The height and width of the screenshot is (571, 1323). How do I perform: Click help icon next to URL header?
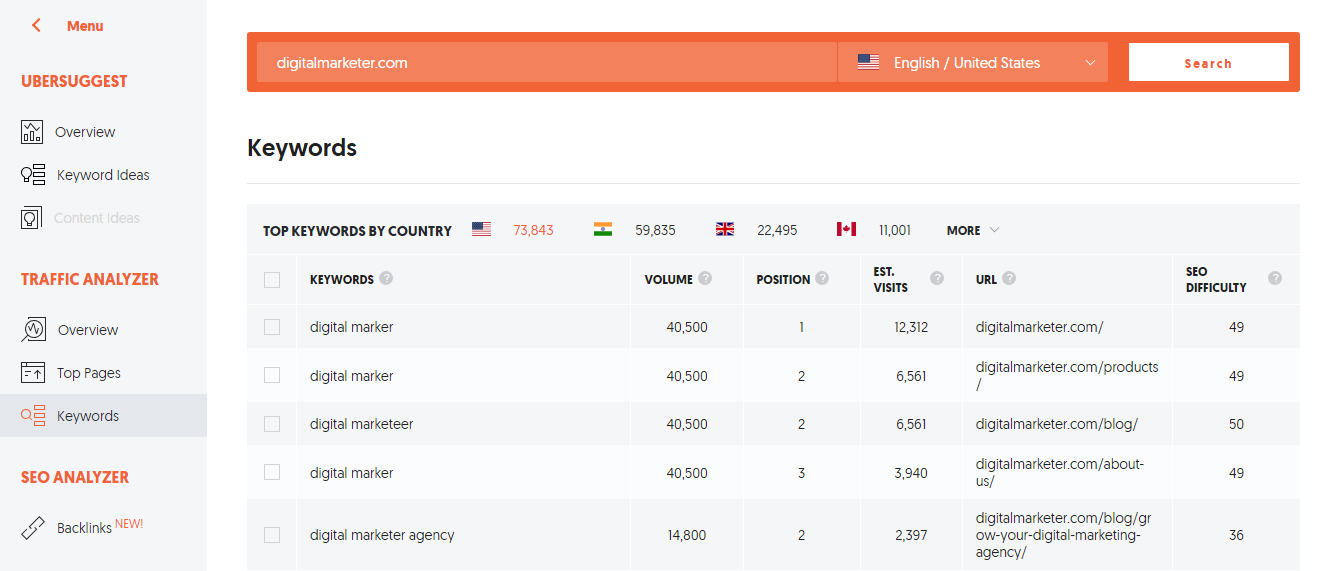point(1009,278)
